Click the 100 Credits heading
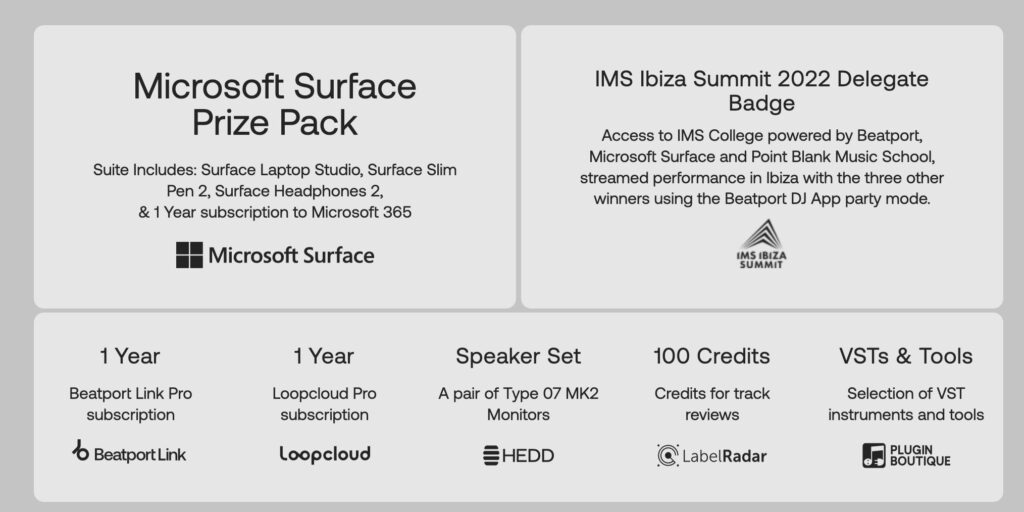Image resolution: width=1024 pixels, height=512 pixels. [x=712, y=356]
